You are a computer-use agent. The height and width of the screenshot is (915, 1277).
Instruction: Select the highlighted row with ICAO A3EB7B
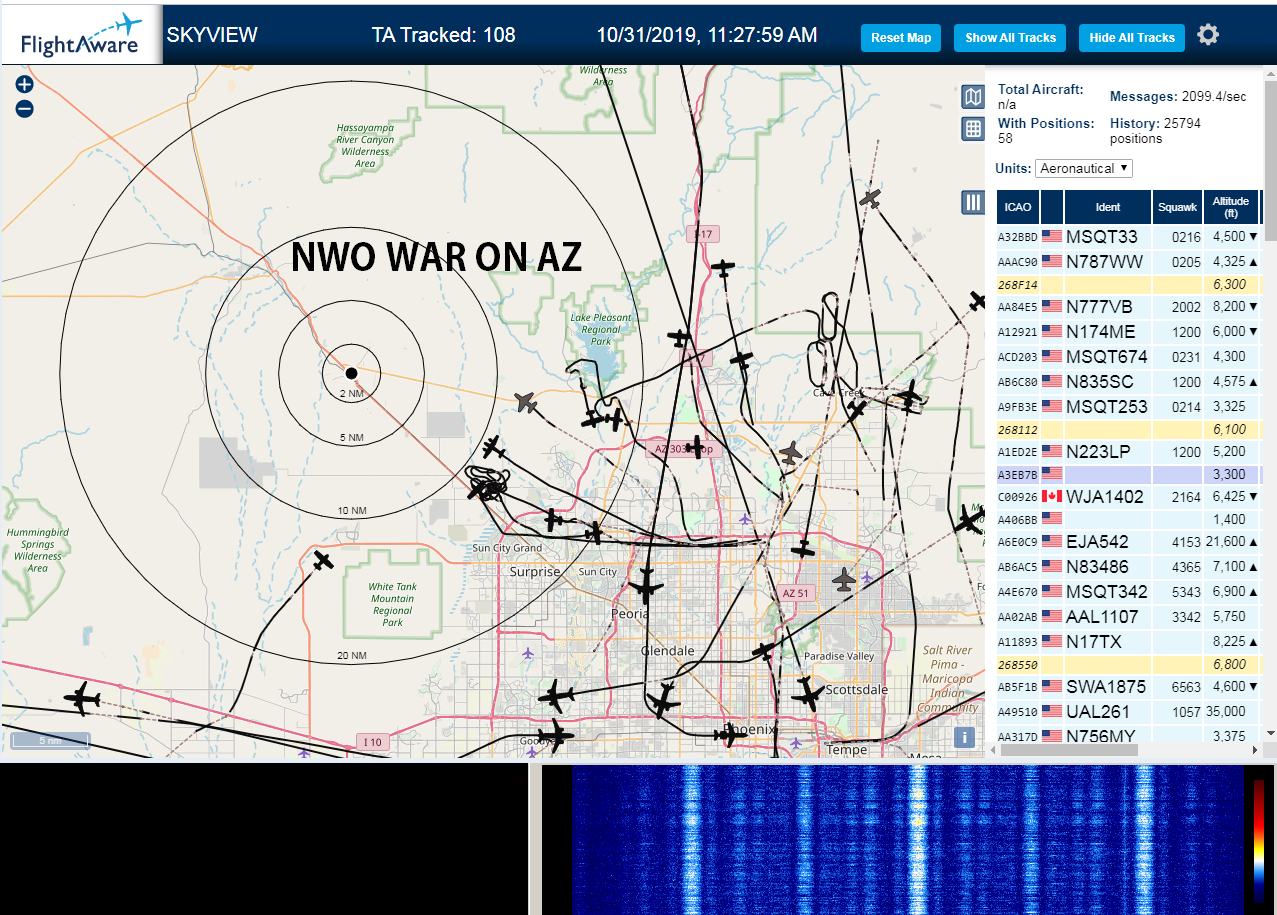point(1129,475)
